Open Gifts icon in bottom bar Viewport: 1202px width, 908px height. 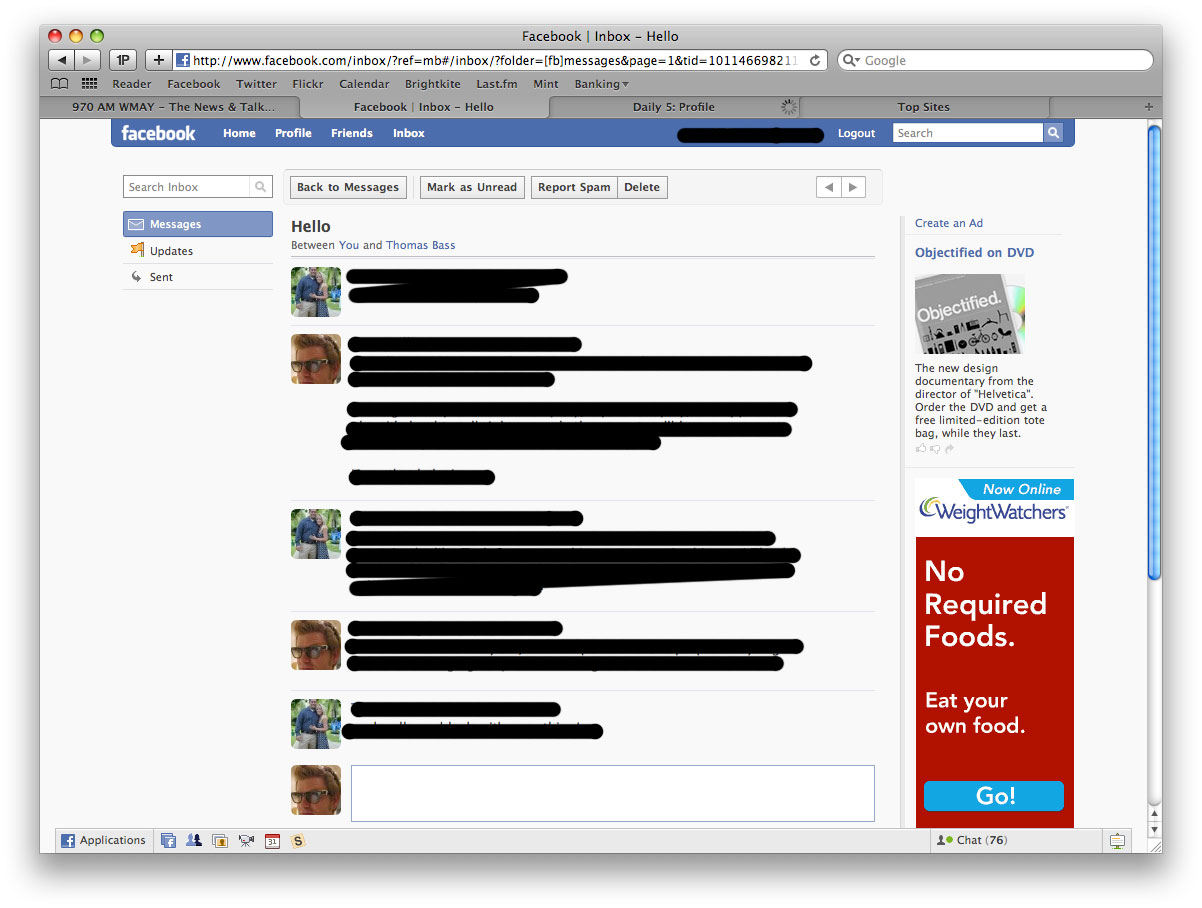pyautogui.click(x=220, y=841)
